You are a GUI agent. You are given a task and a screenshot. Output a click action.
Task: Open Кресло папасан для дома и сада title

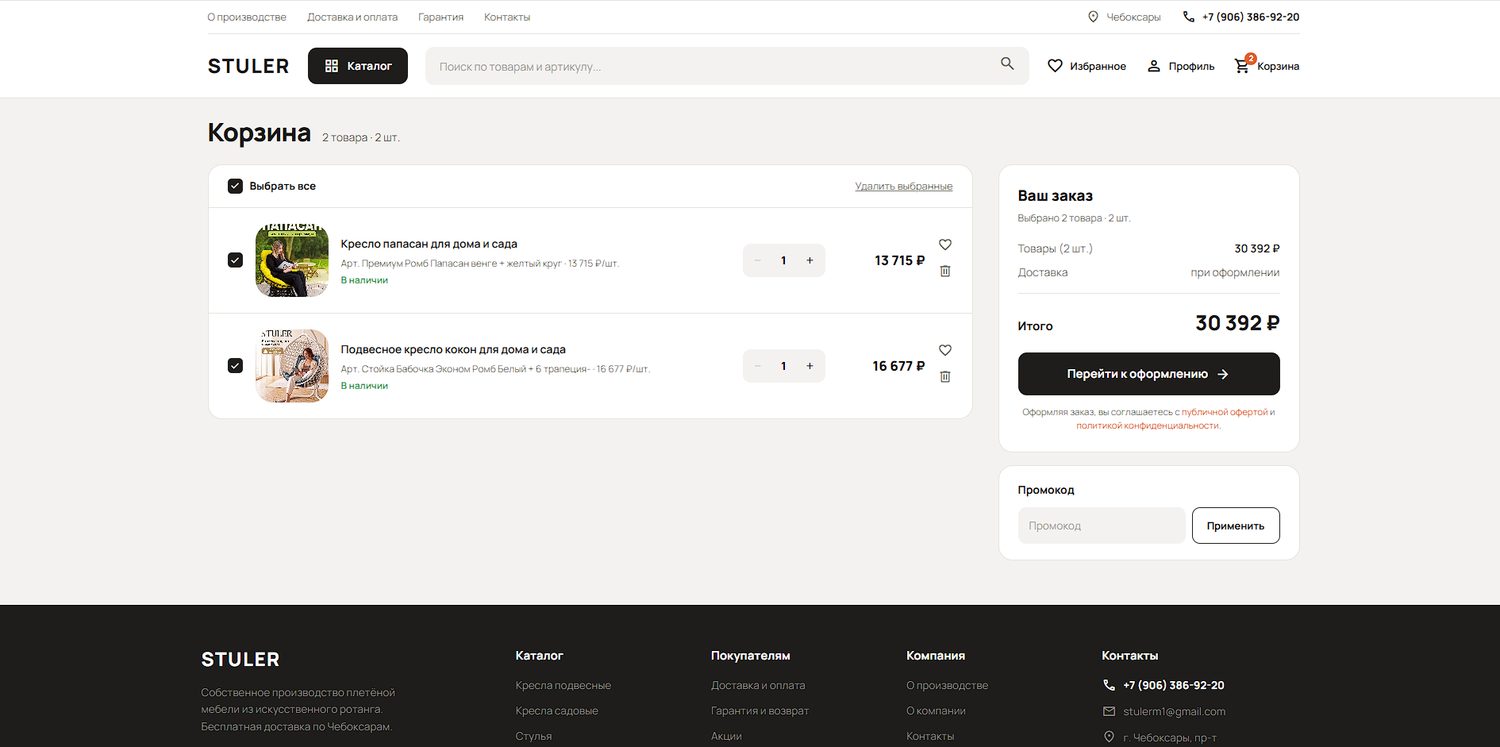pos(429,244)
